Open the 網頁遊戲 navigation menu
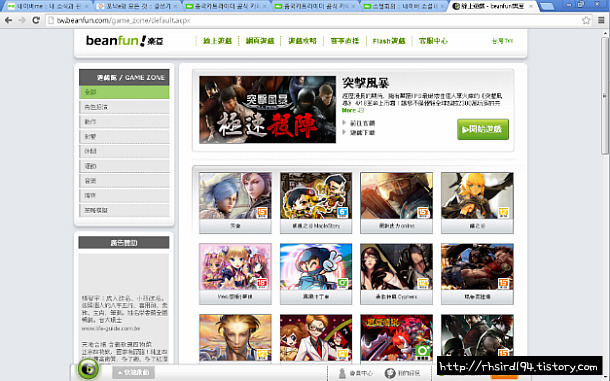The height and width of the screenshot is (381, 610). point(260,41)
